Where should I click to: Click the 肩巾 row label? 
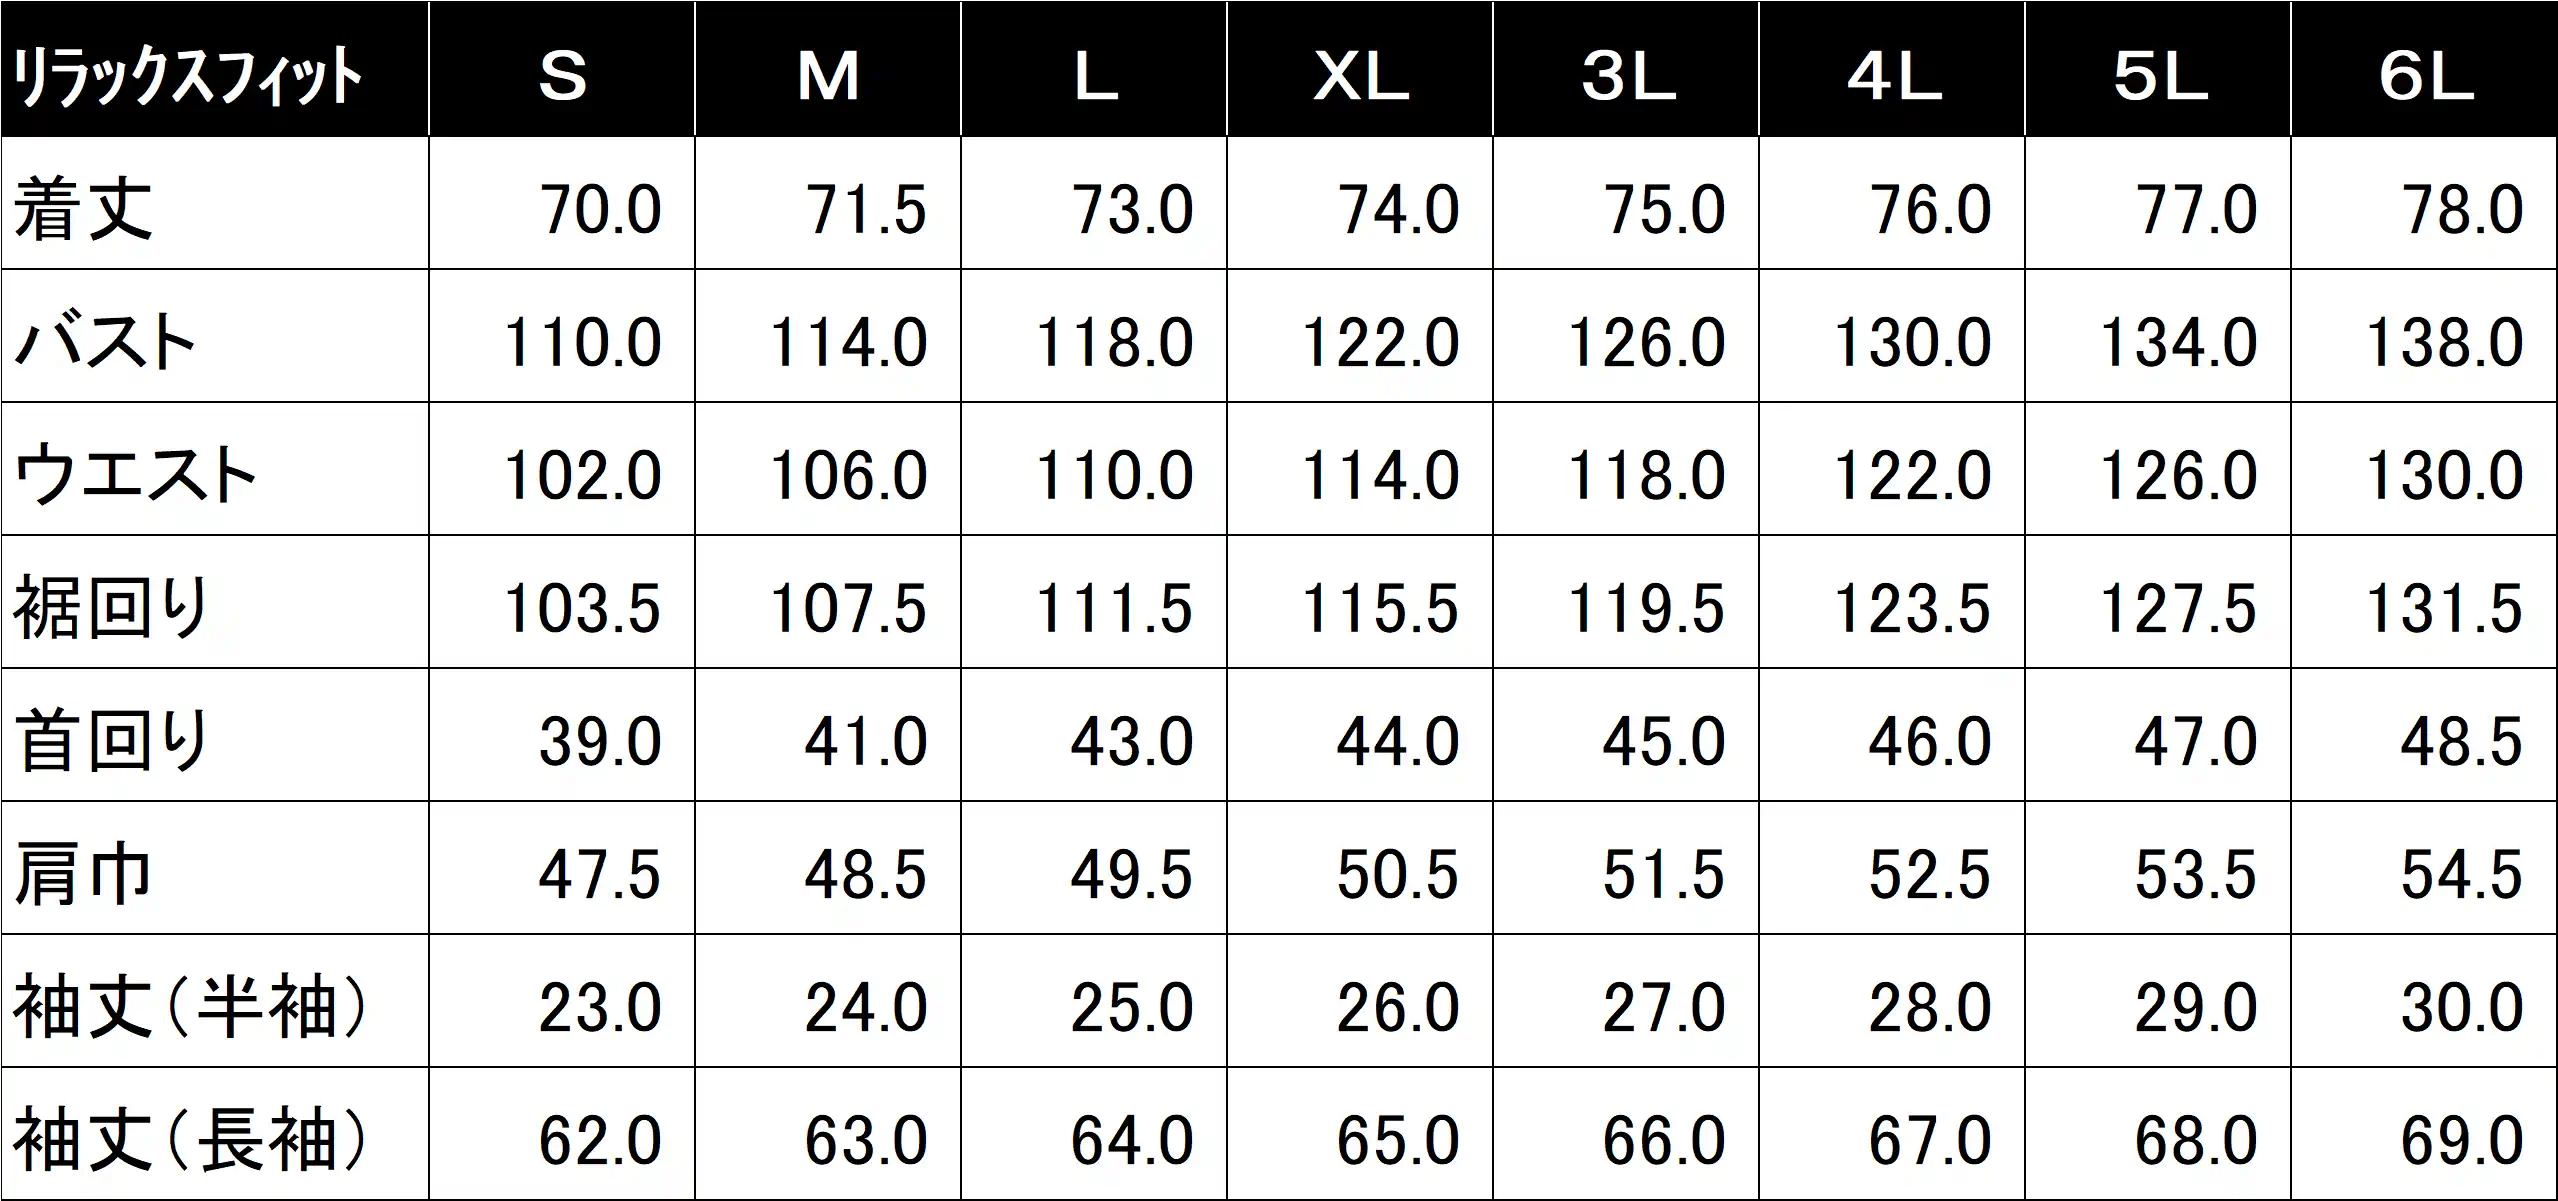[x=215, y=868]
